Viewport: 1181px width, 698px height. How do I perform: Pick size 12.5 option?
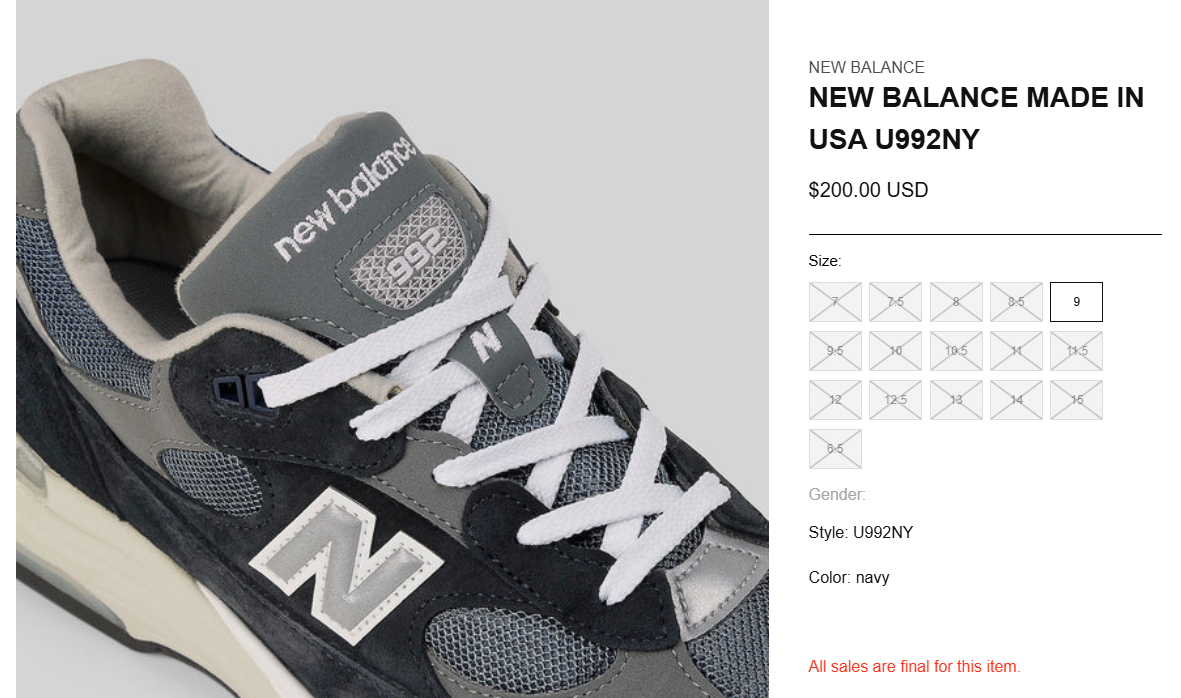click(896, 400)
